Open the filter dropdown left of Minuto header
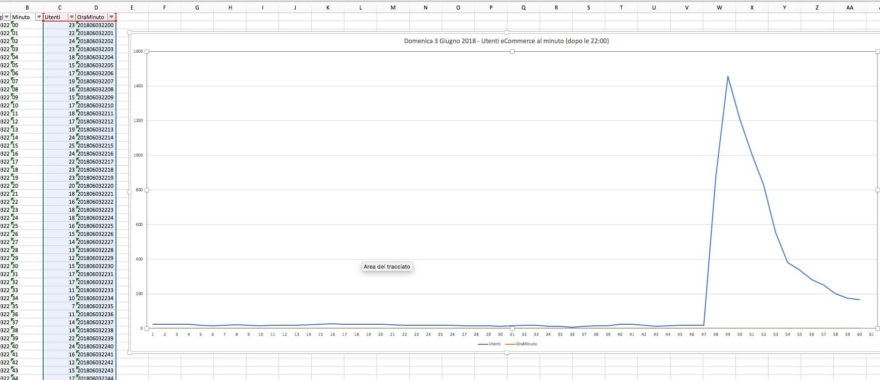Screen dimensions: 880x380 pyautogui.click(x=7, y=17)
